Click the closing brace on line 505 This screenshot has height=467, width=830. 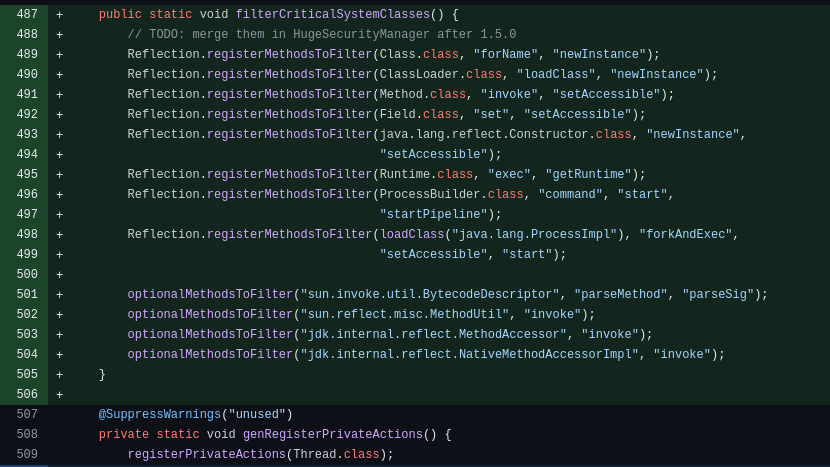click(102, 374)
